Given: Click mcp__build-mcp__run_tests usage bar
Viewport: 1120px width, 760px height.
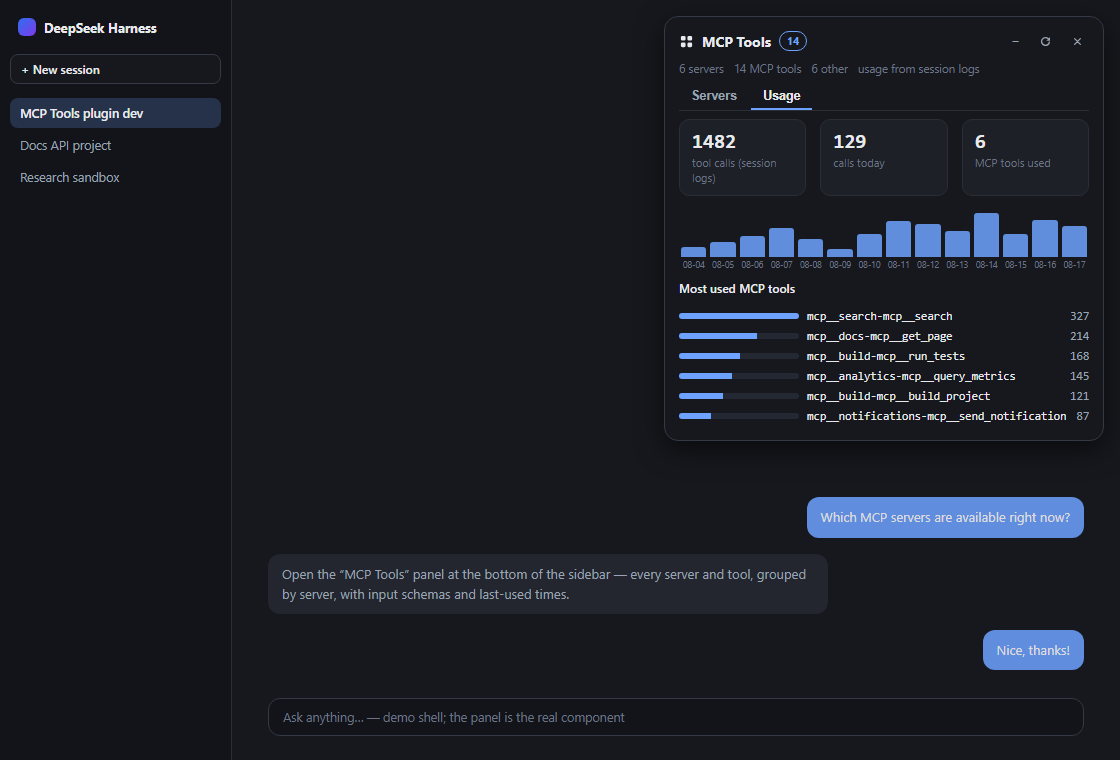Looking at the screenshot, I should (x=739, y=356).
